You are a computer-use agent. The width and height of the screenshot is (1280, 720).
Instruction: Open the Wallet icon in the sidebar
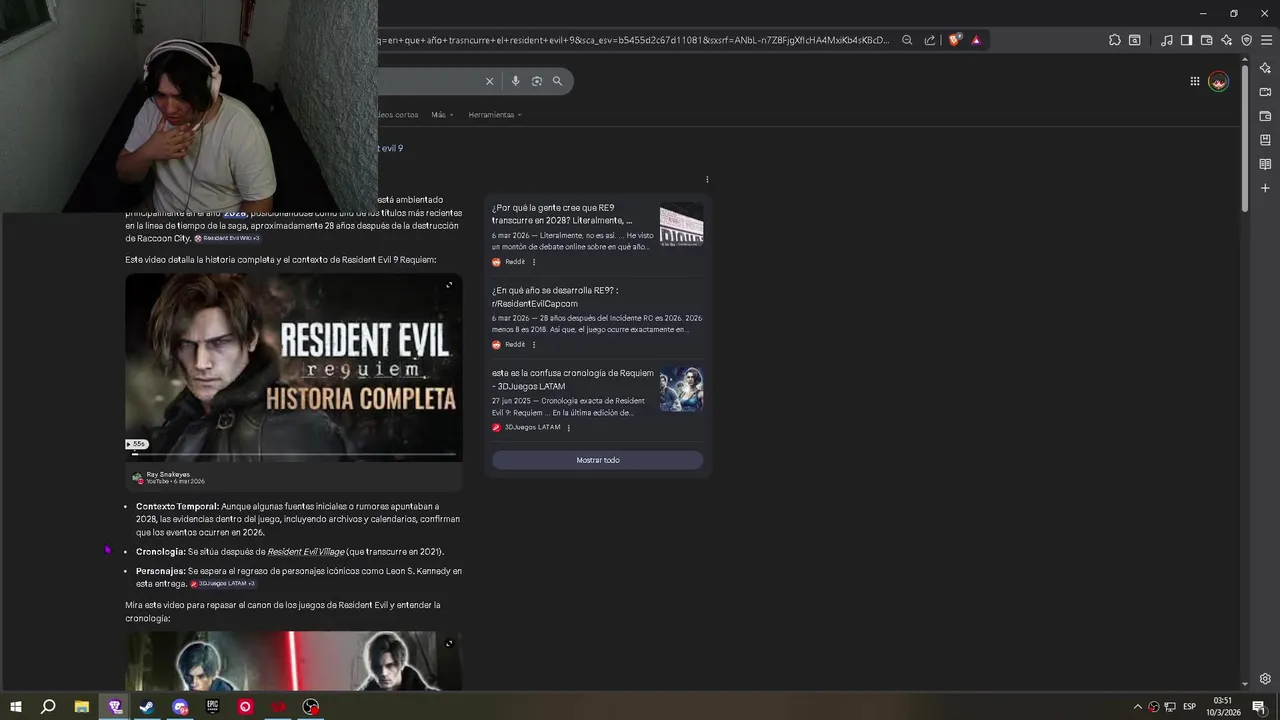coord(1265,116)
